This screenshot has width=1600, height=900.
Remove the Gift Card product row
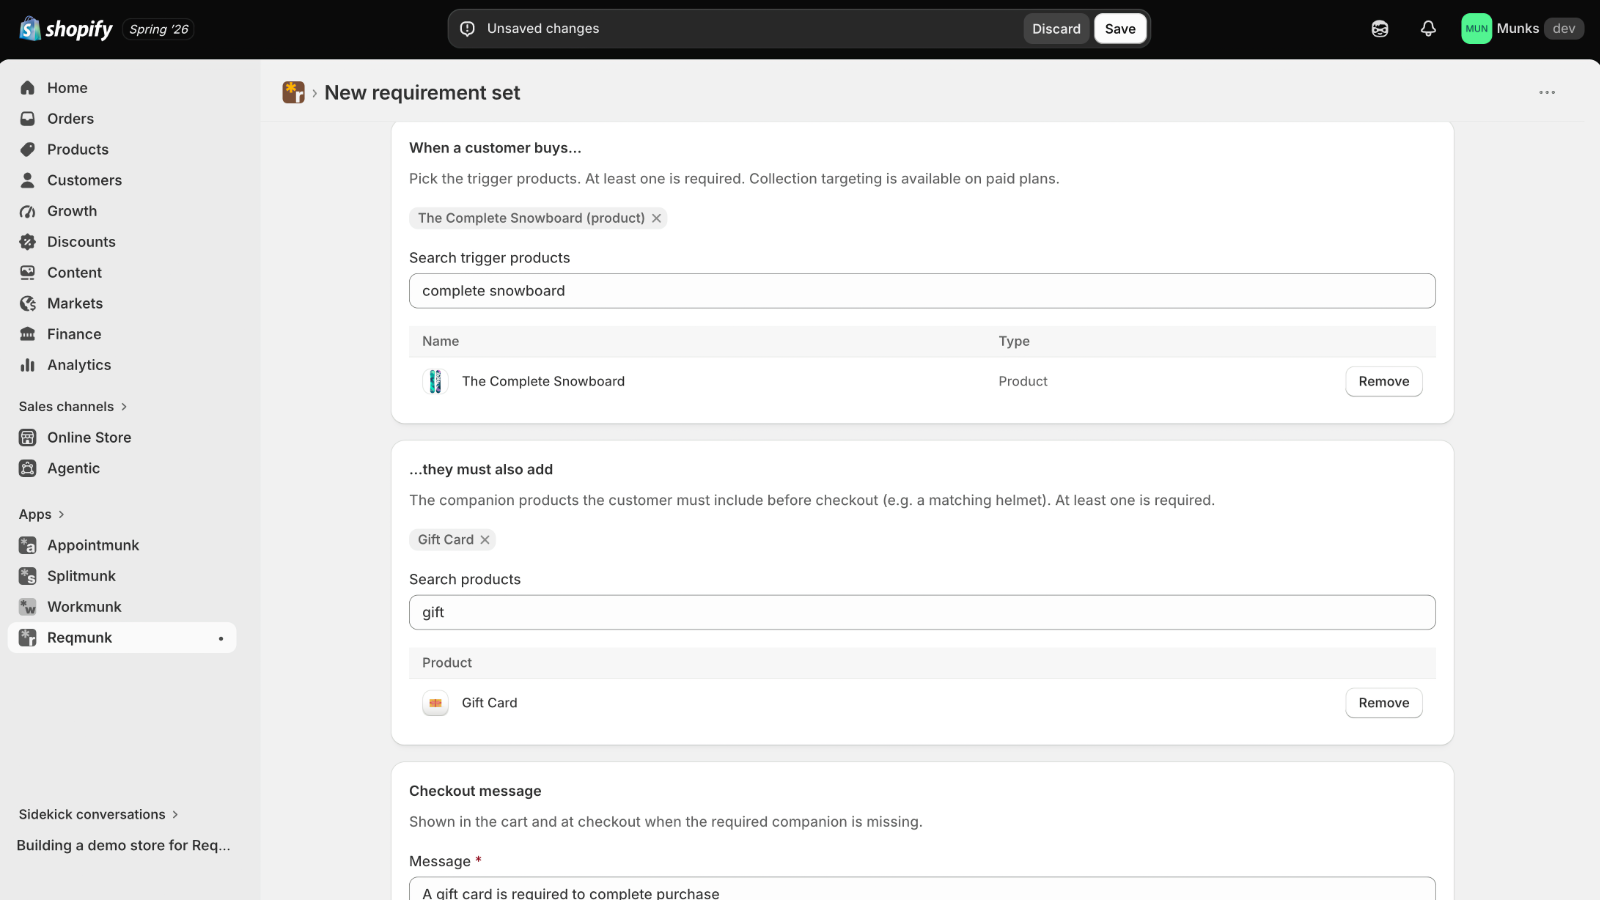[x=1384, y=704]
